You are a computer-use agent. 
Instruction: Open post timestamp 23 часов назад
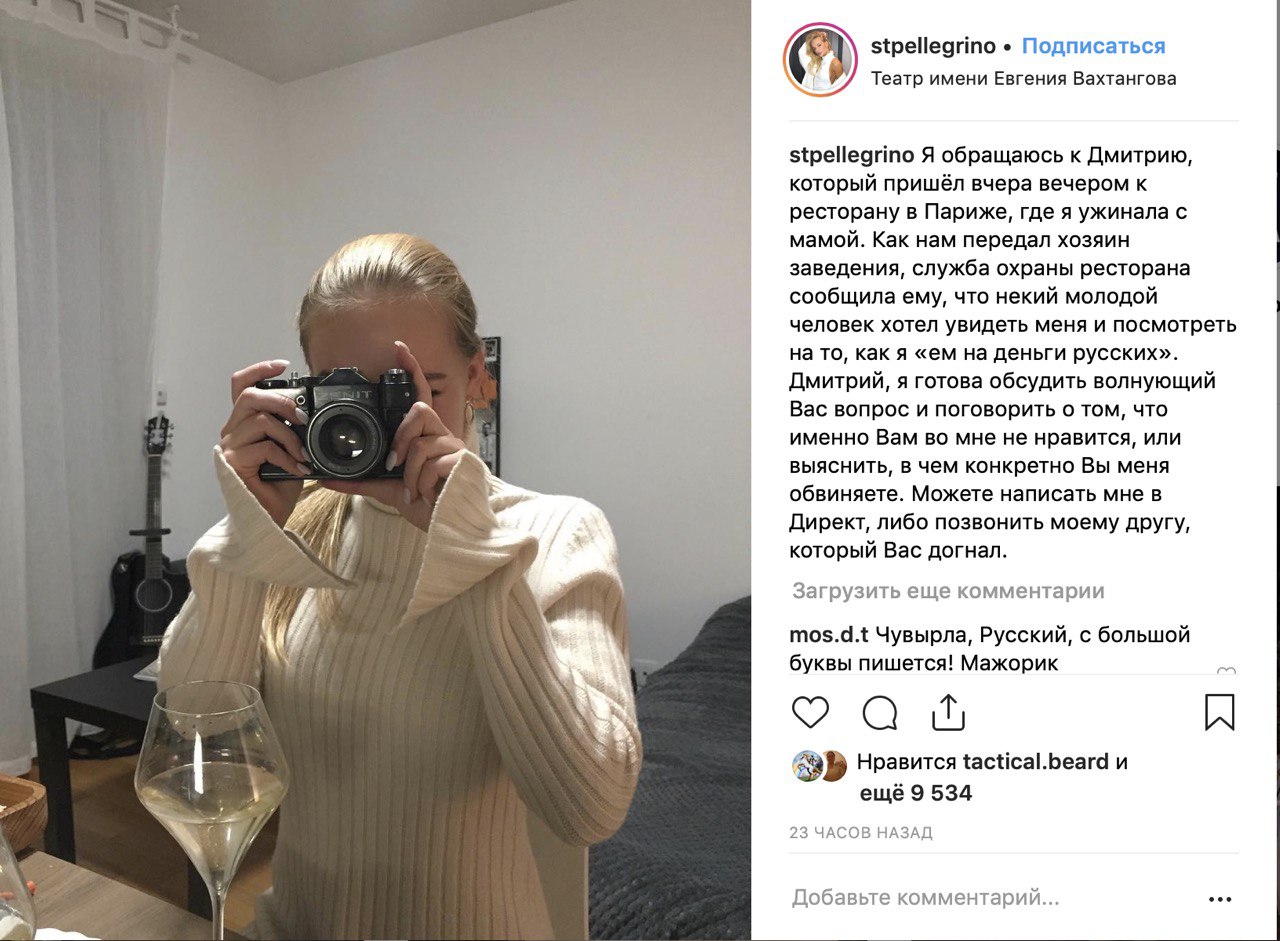point(860,832)
